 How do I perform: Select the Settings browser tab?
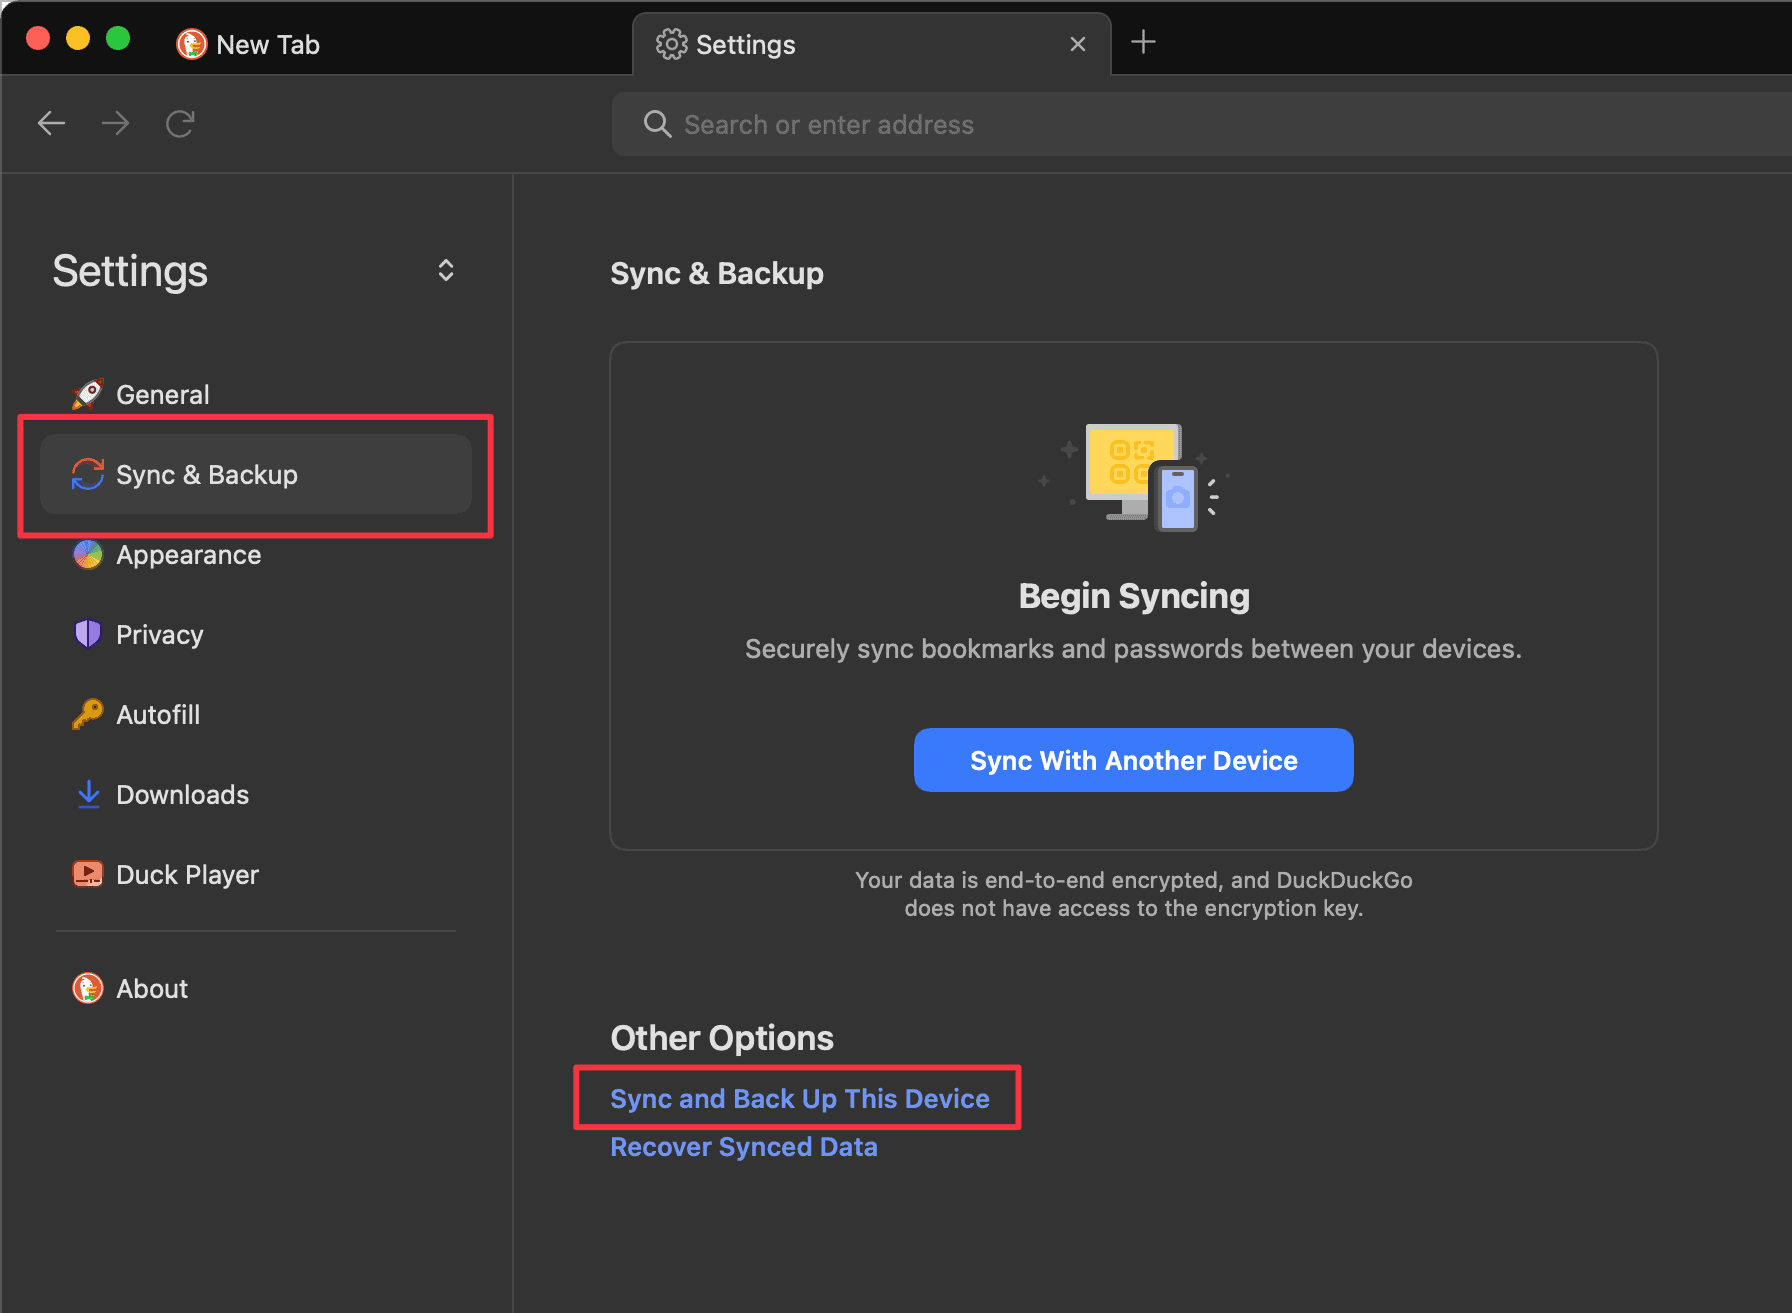click(745, 45)
